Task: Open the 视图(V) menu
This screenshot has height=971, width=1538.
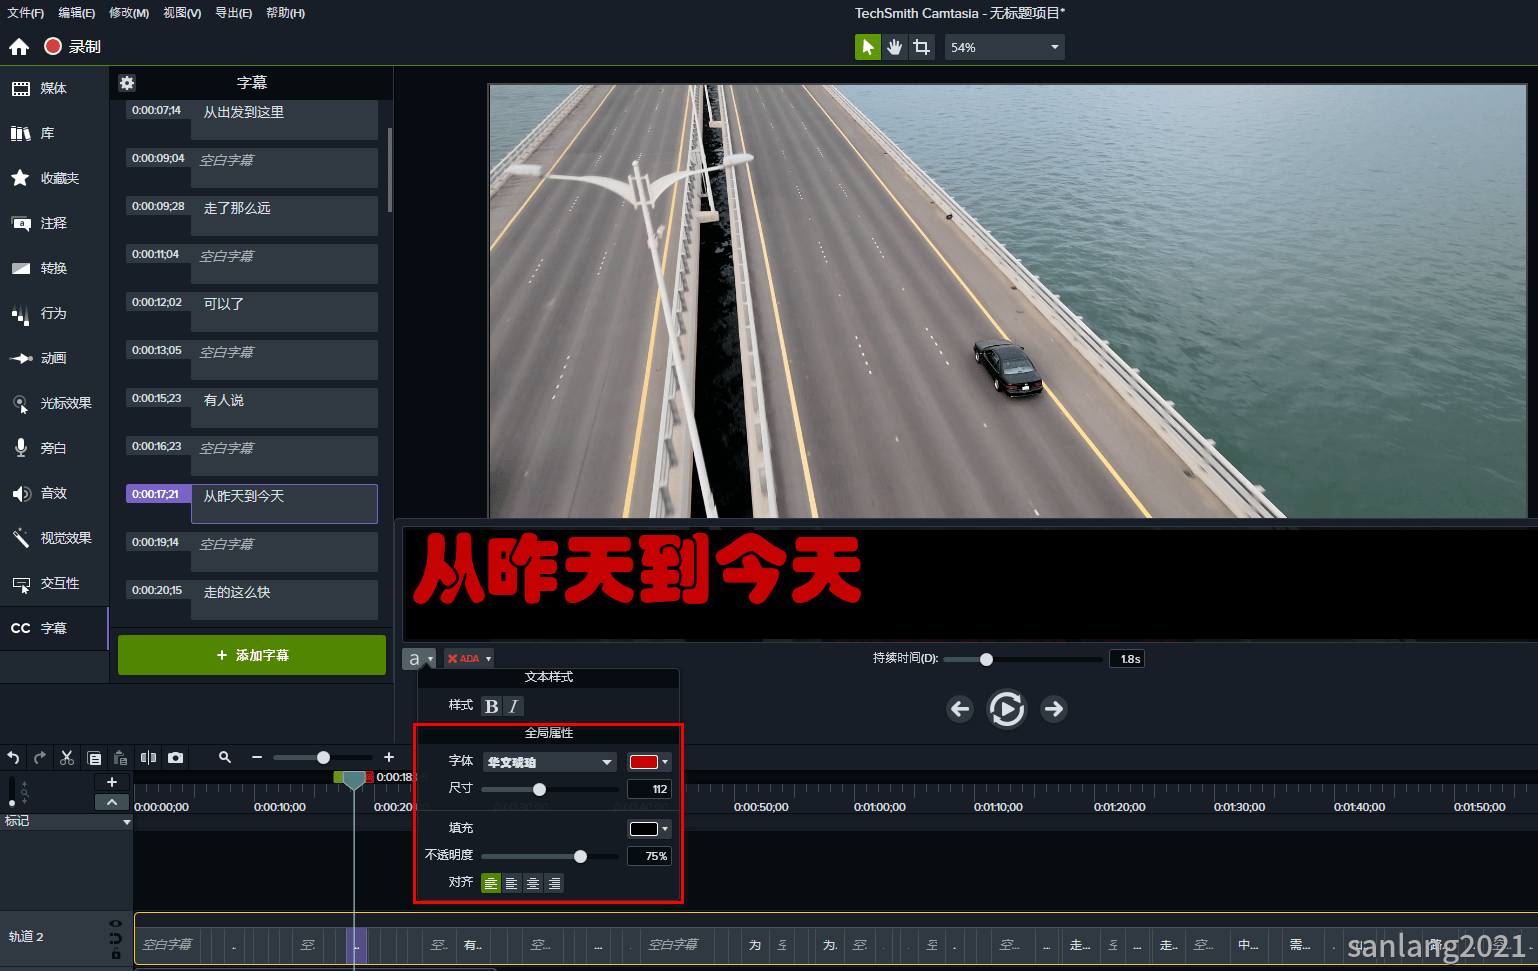Action: (182, 13)
